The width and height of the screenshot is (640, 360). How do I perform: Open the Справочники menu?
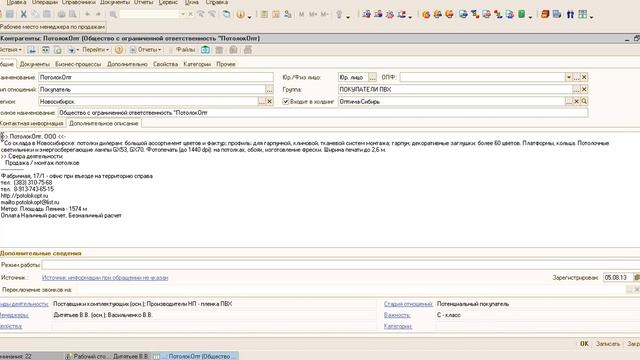(78, 2)
